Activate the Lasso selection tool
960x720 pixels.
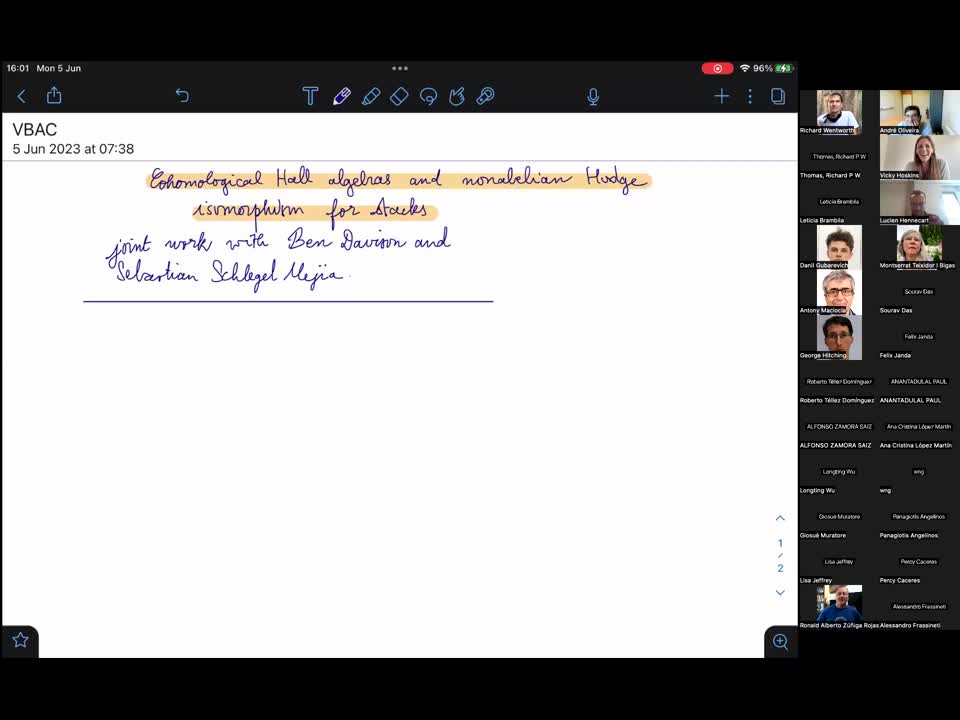click(x=428, y=96)
